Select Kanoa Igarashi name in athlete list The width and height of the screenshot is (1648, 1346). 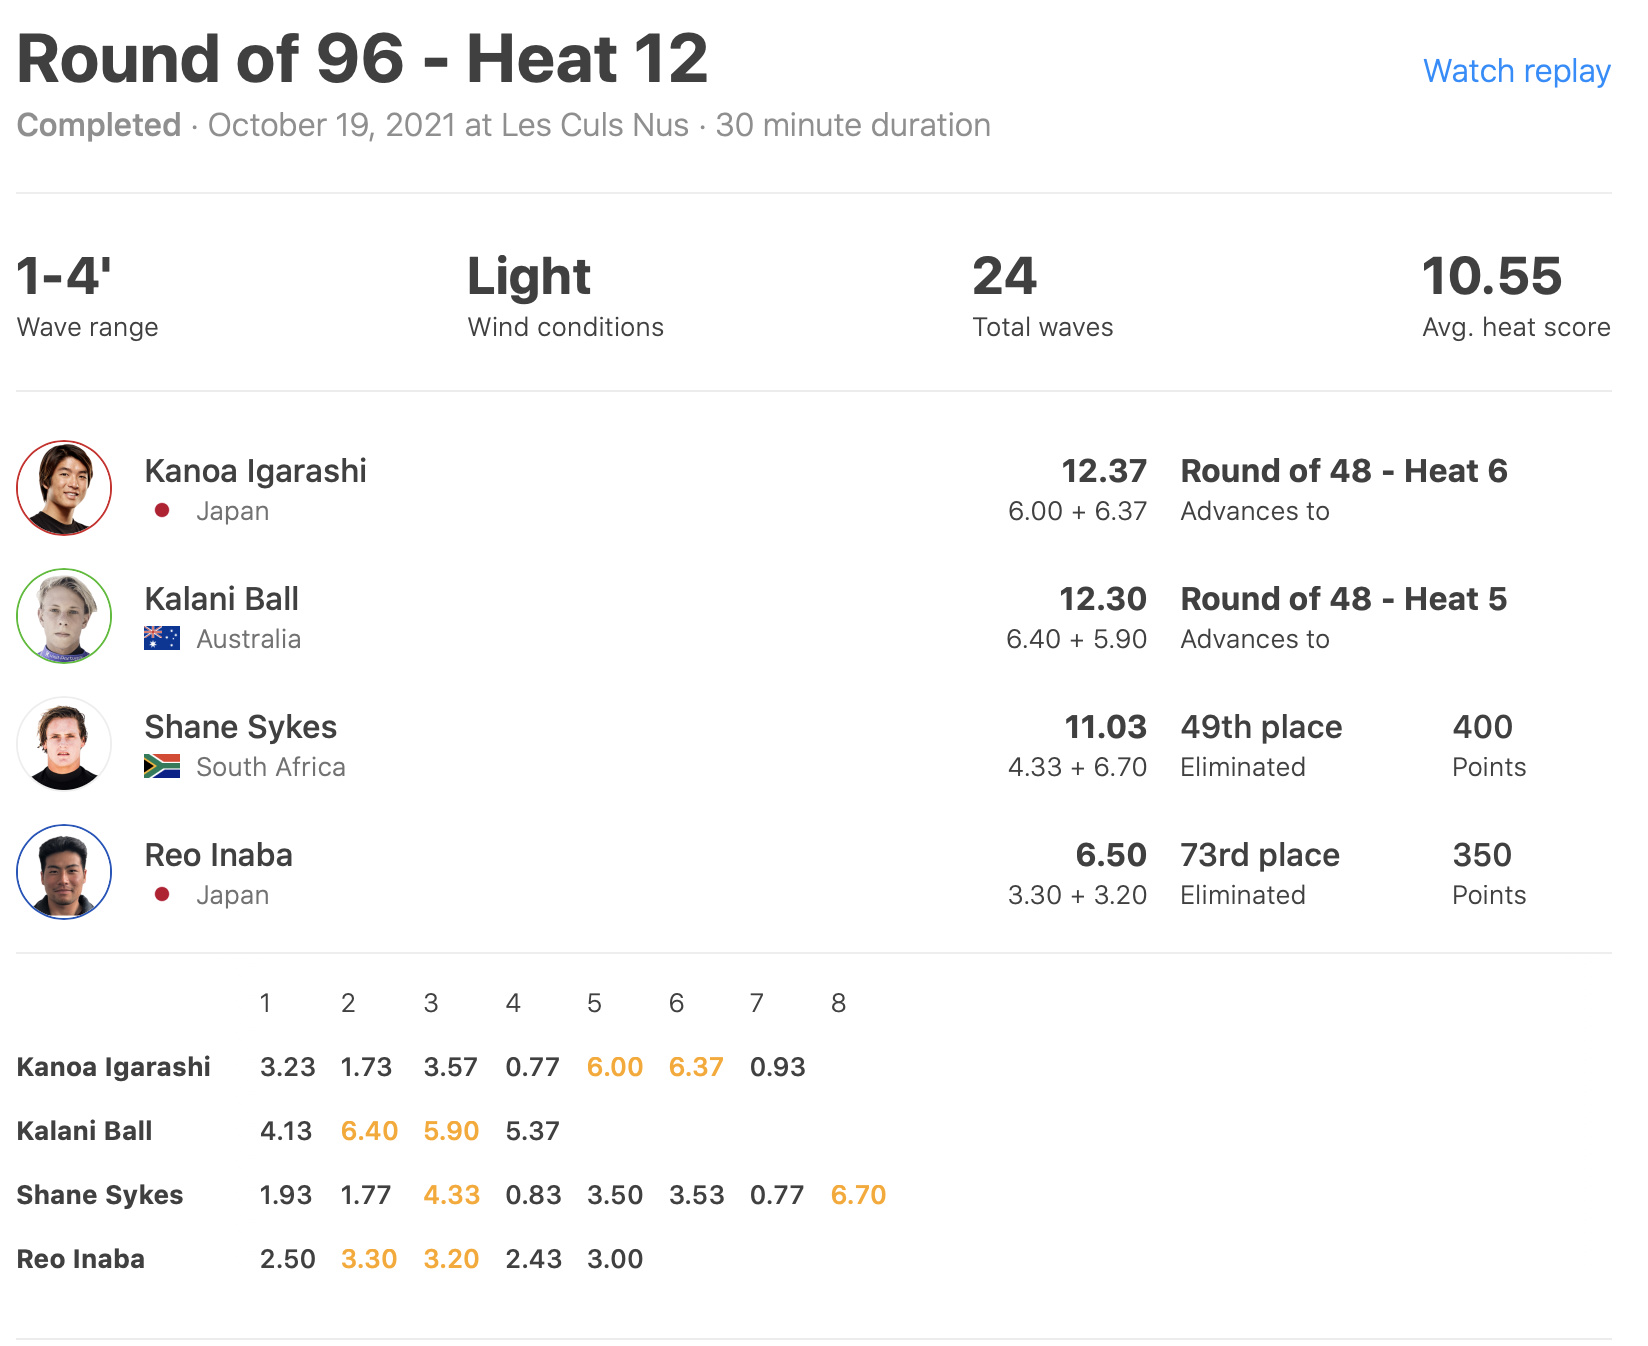point(255,471)
